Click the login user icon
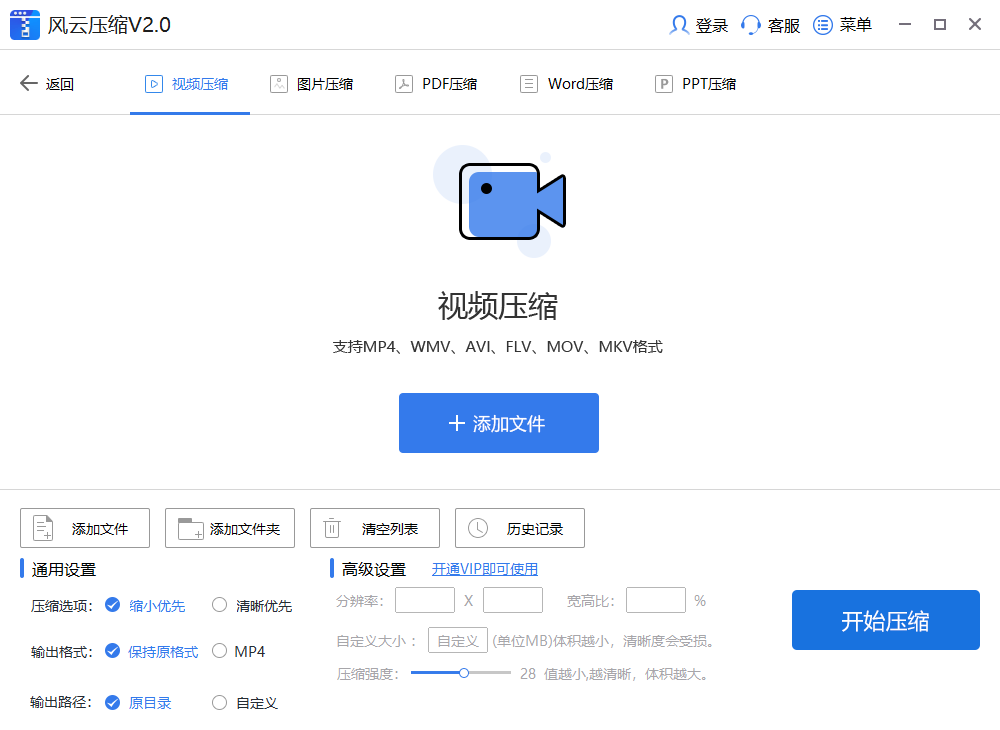Screen dimensions: 1000x730 pos(679,25)
